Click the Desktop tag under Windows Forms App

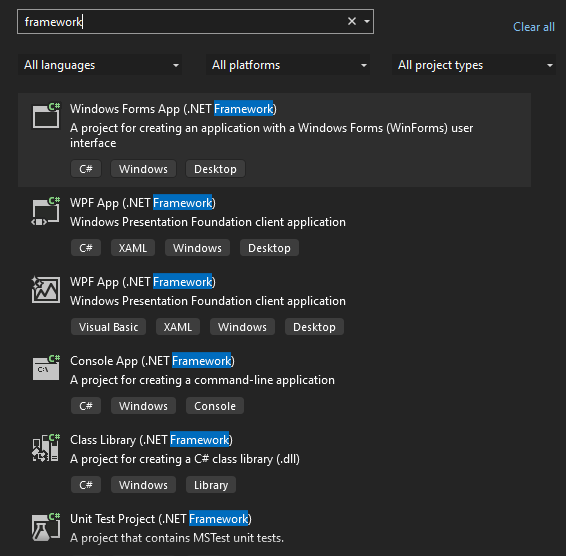tap(215, 169)
